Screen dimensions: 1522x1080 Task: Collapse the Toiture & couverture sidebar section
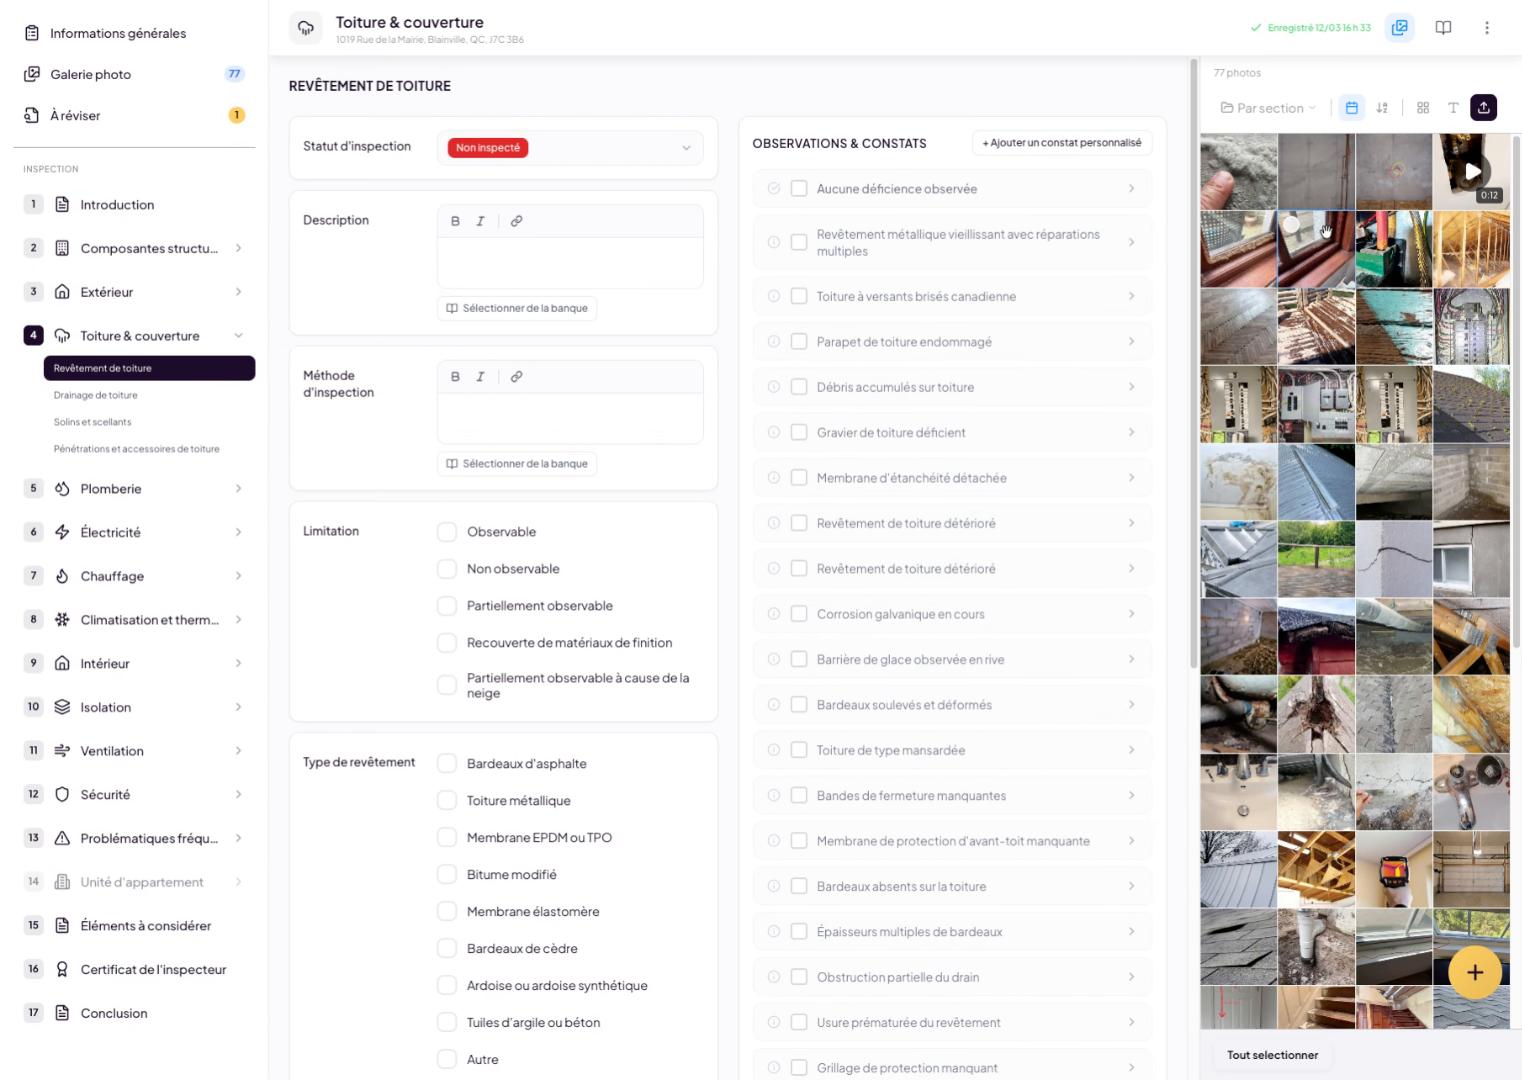coord(239,336)
